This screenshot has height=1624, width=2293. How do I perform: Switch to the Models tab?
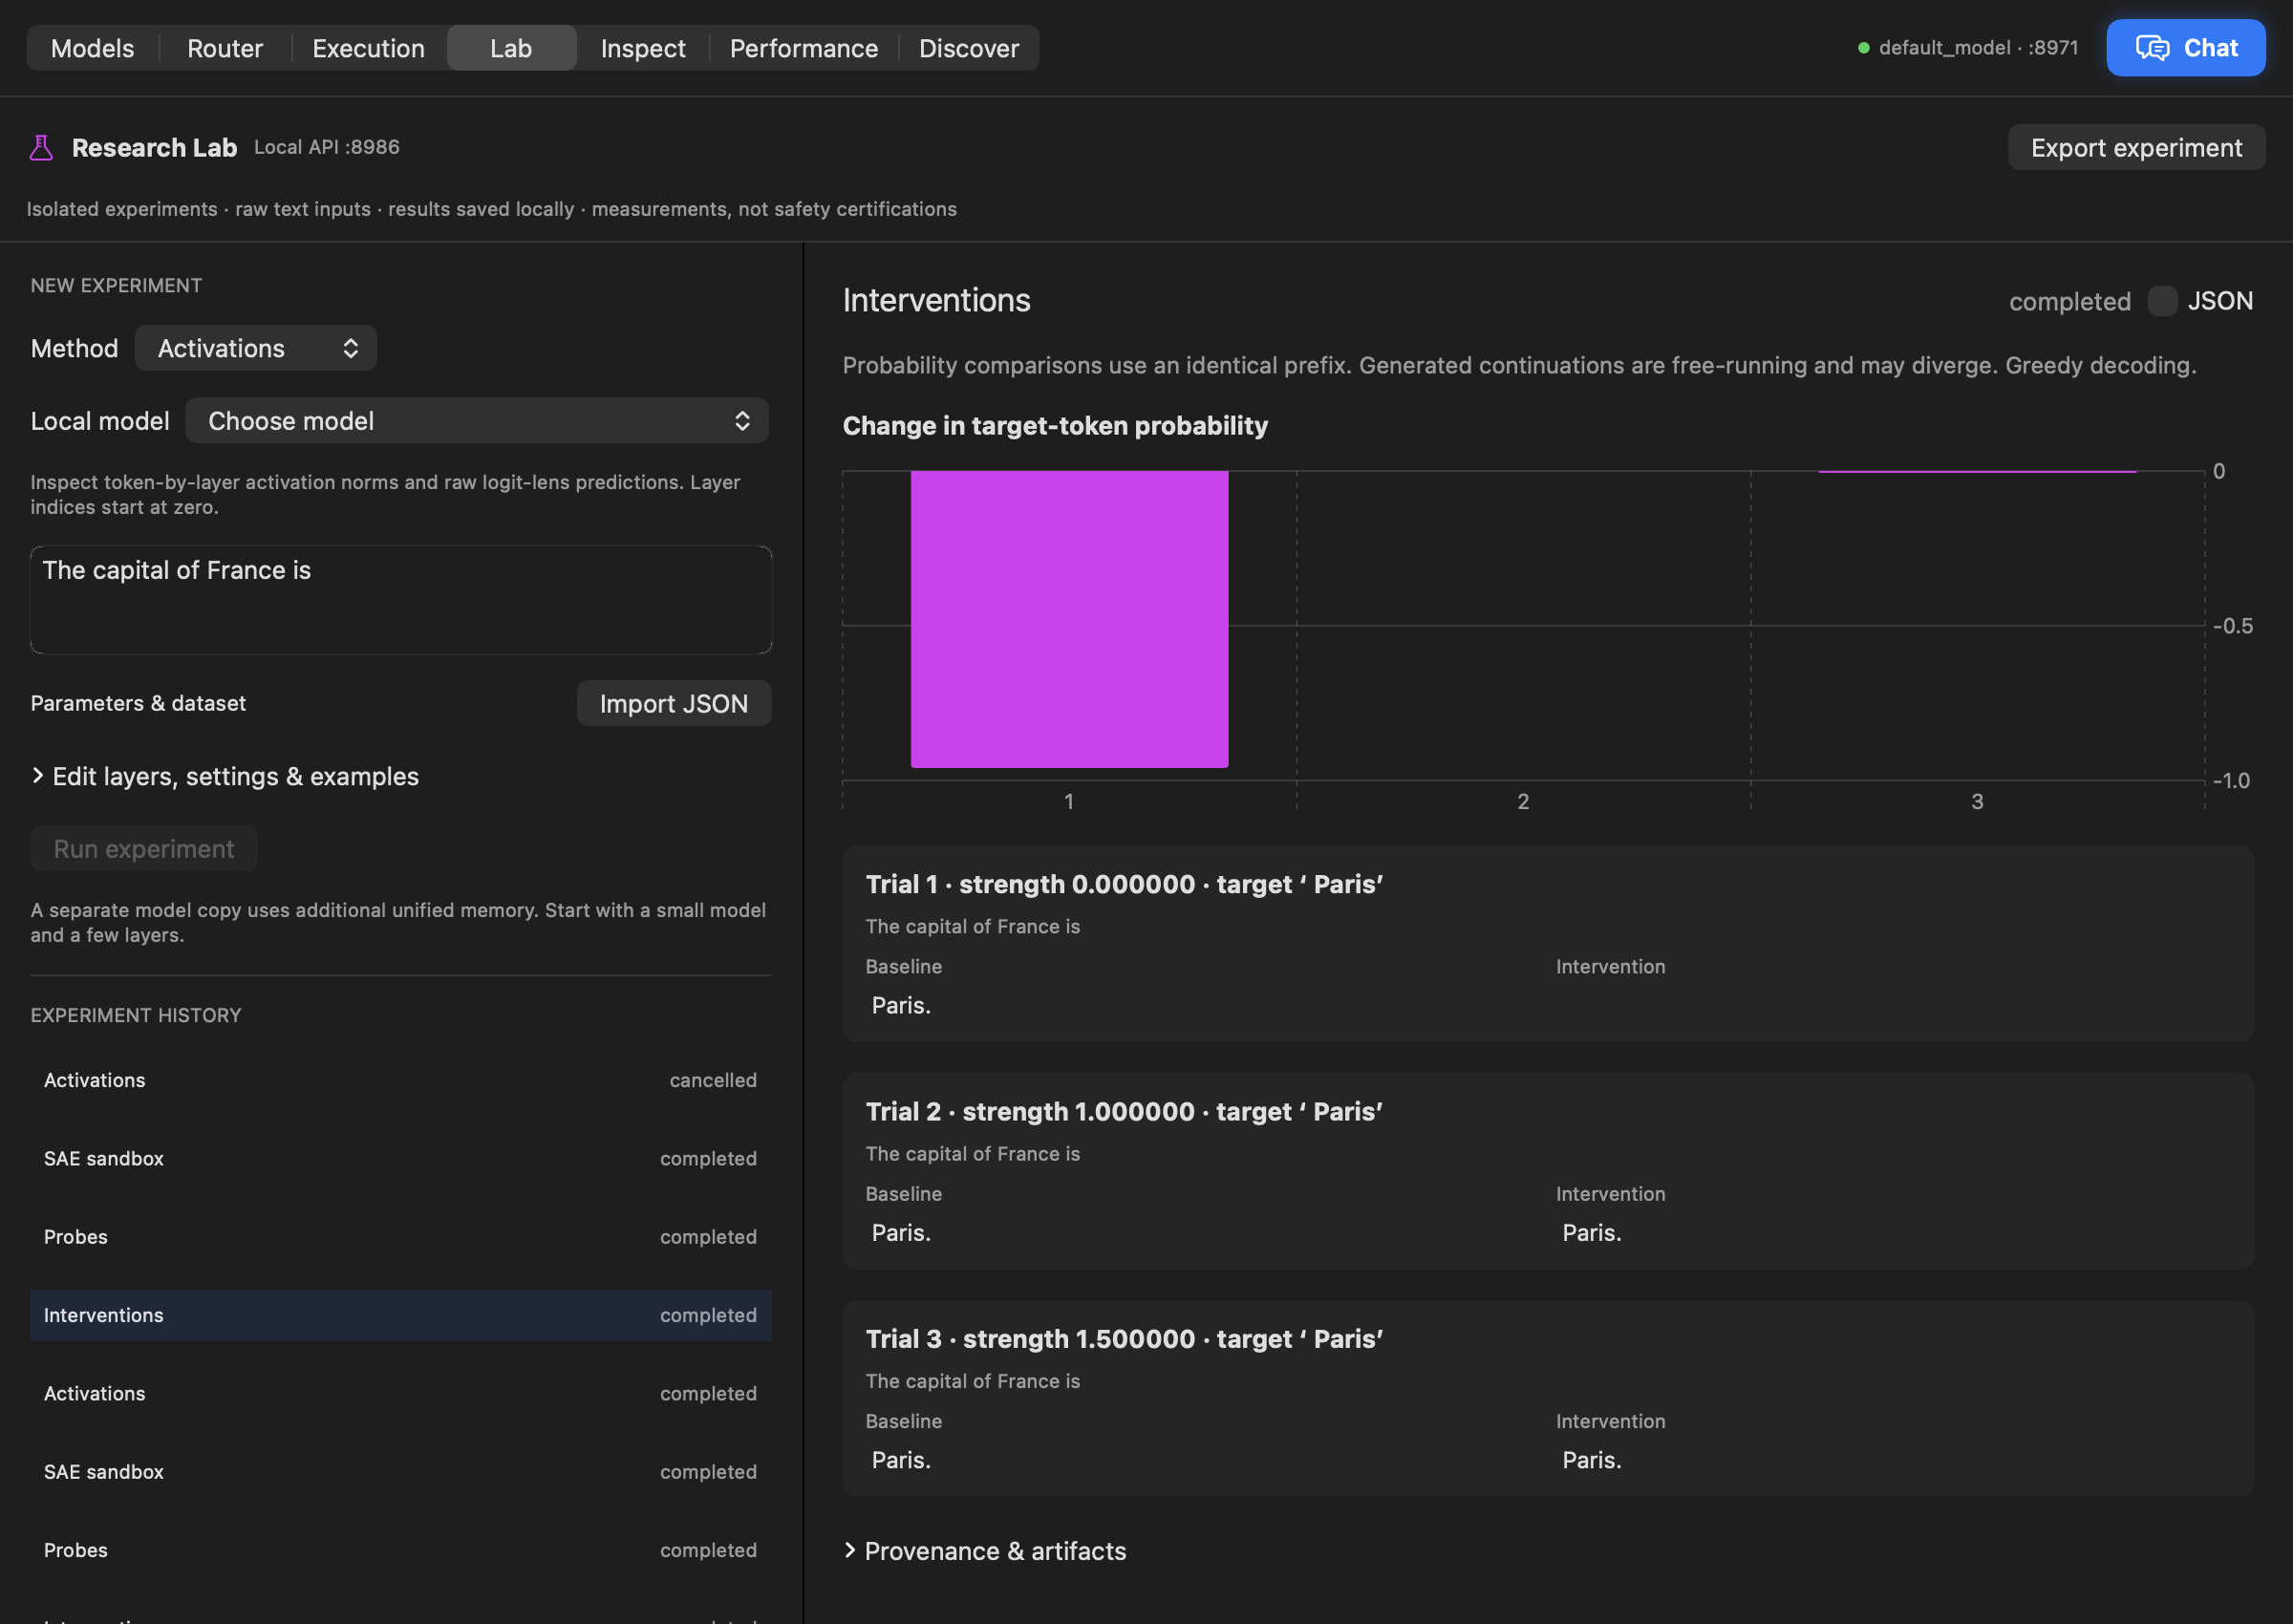coord(92,48)
